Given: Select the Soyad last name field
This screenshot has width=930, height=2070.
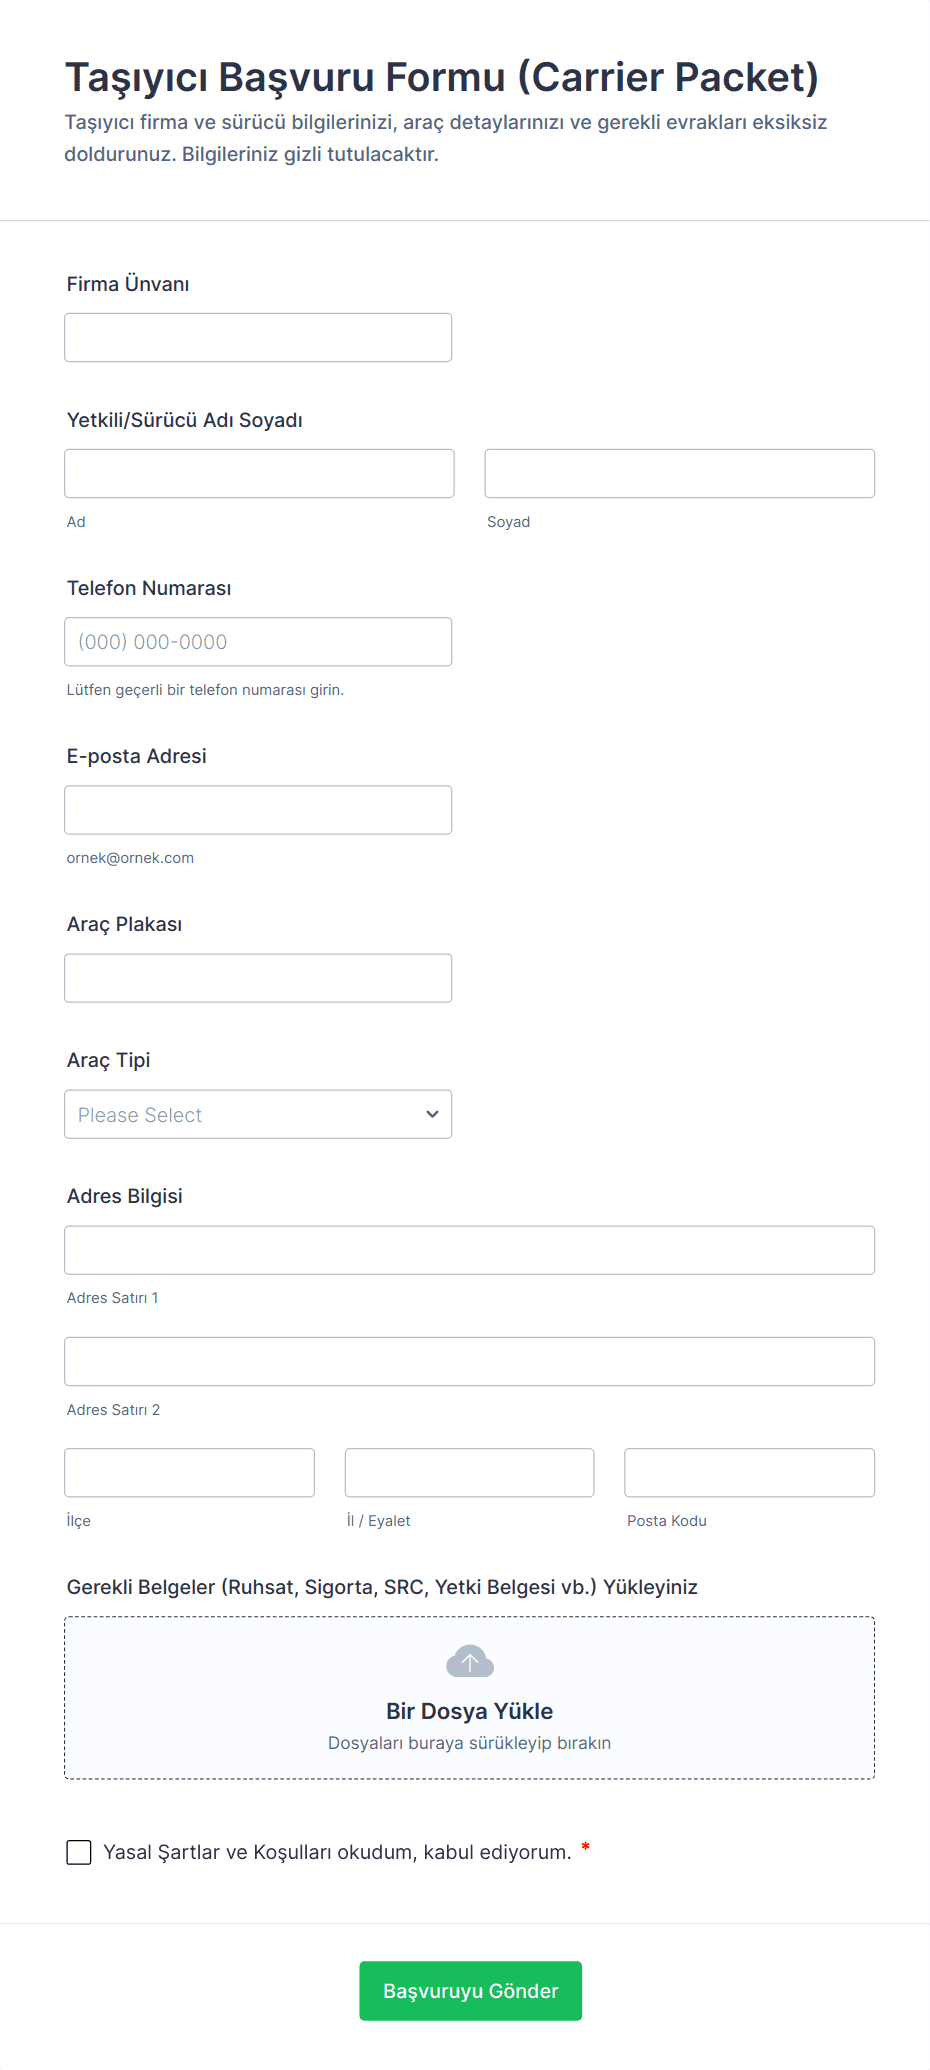Looking at the screenshot, I should point(679,474).
